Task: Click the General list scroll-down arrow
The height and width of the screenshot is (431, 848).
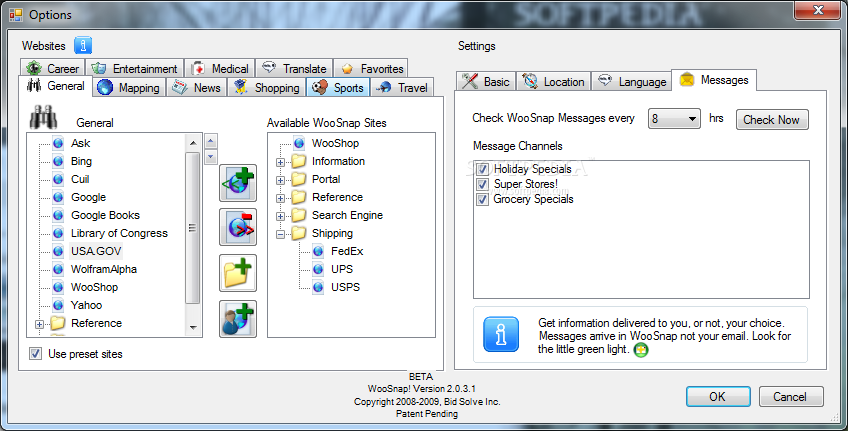Action: [193, 328]
